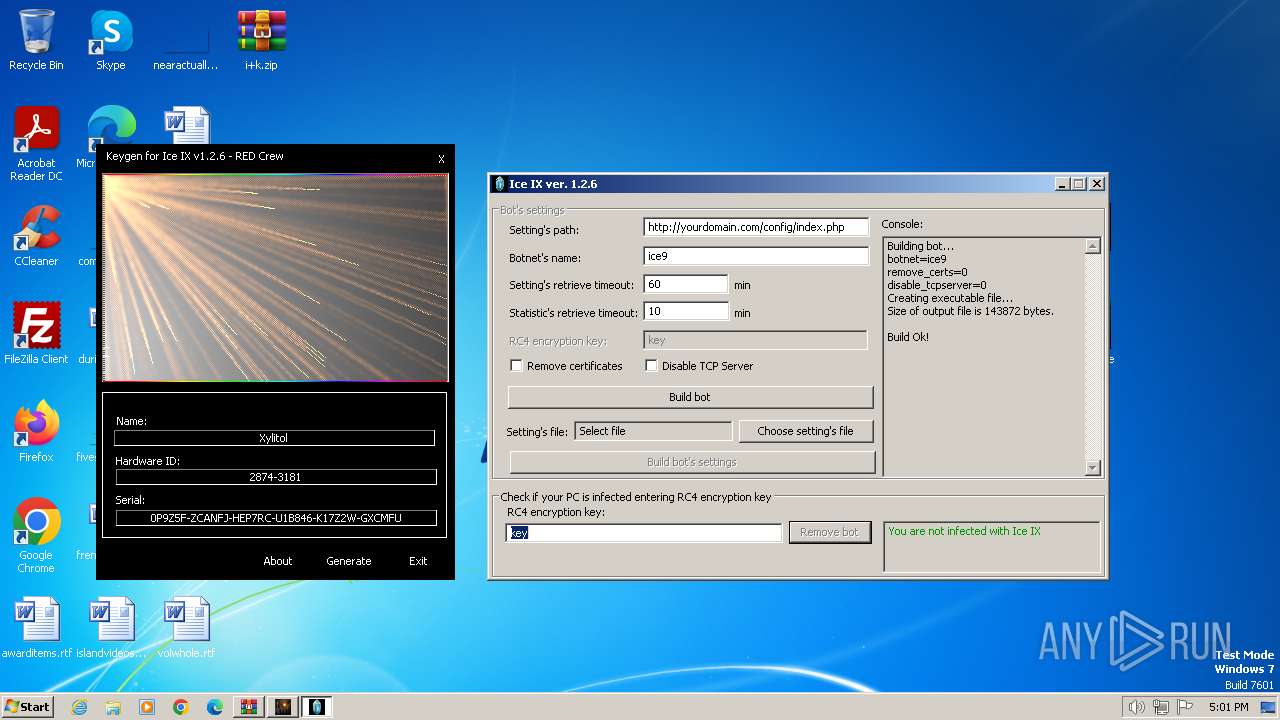Select islandvideos document icon on desktop
Image resolution: width=1280 pixels, height=720 pixels.
pyautogui.click(x=111, y=628)
